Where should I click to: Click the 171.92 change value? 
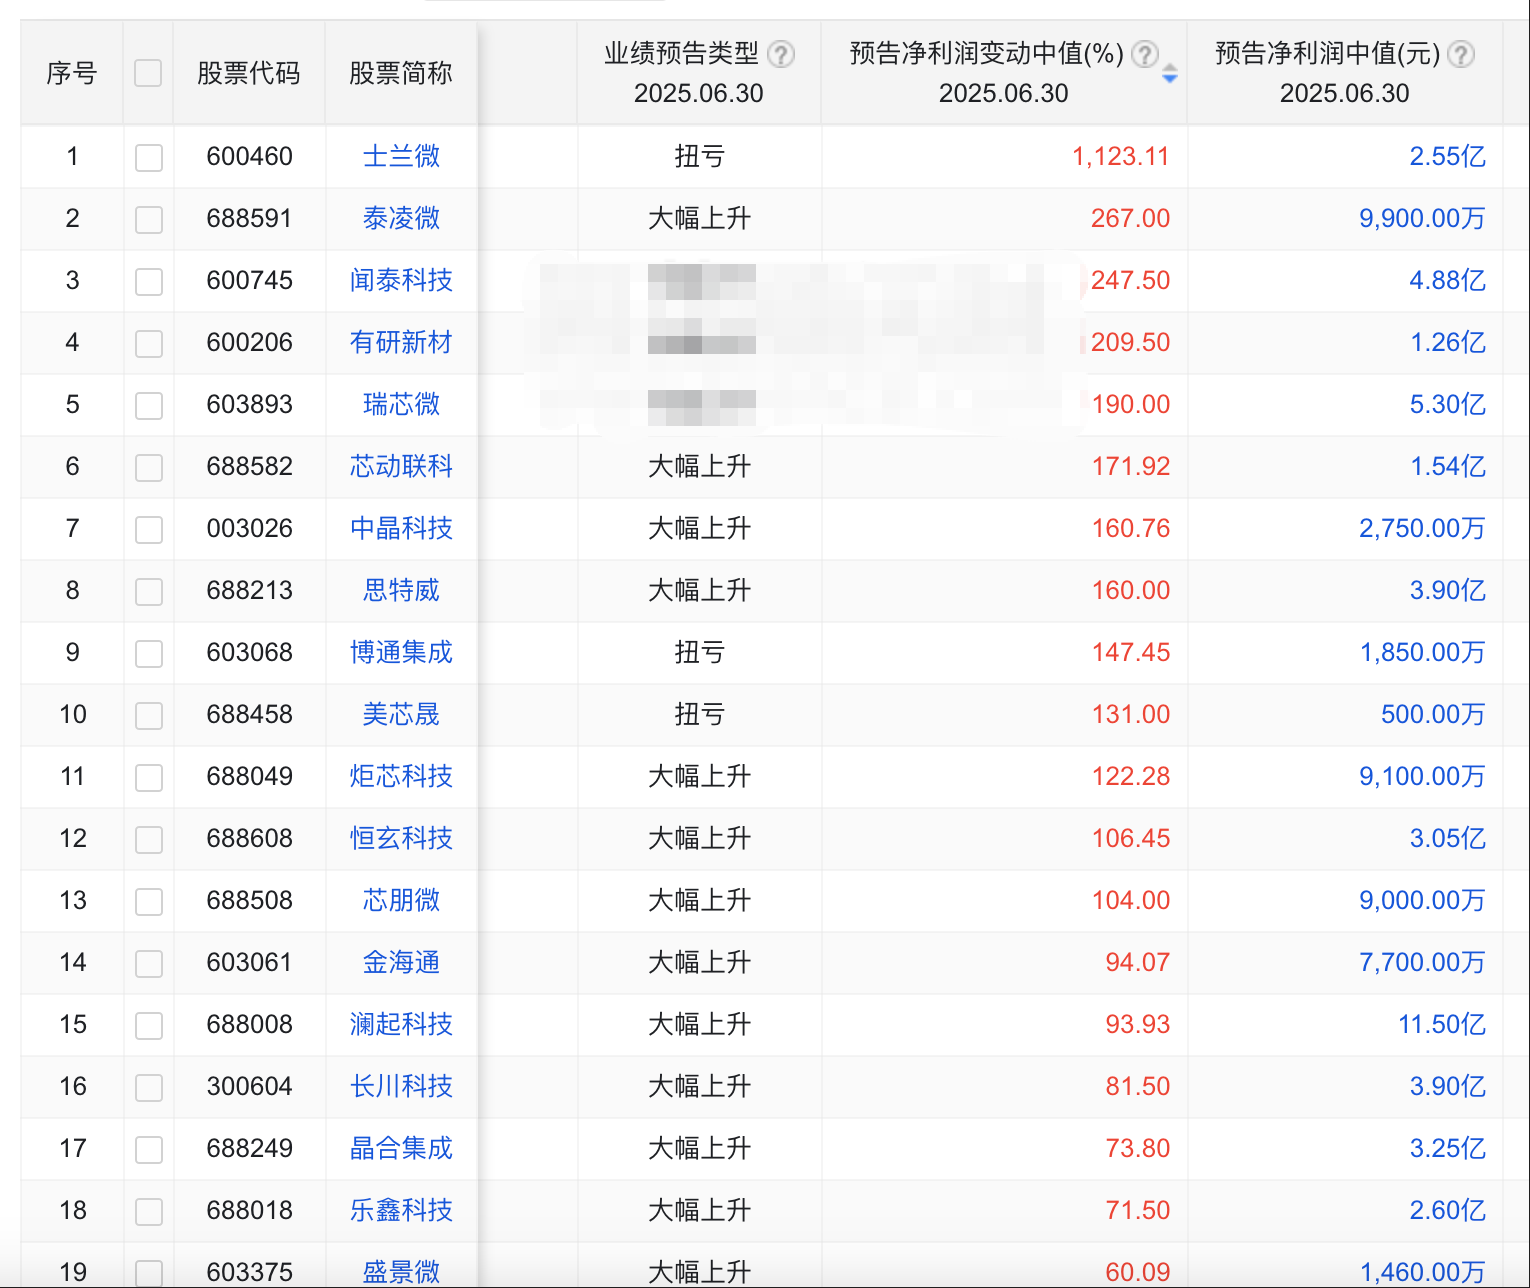point(1130,466)
